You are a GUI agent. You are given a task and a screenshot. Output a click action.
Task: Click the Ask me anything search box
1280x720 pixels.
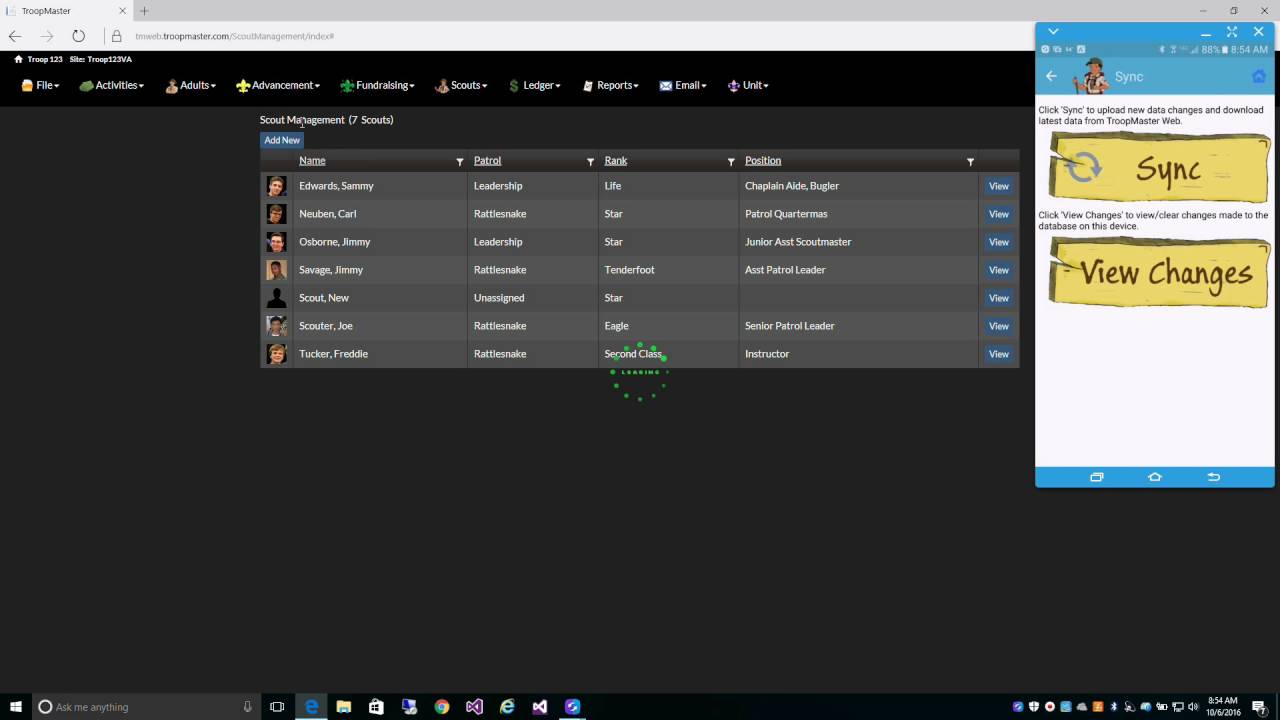[146, 707]
